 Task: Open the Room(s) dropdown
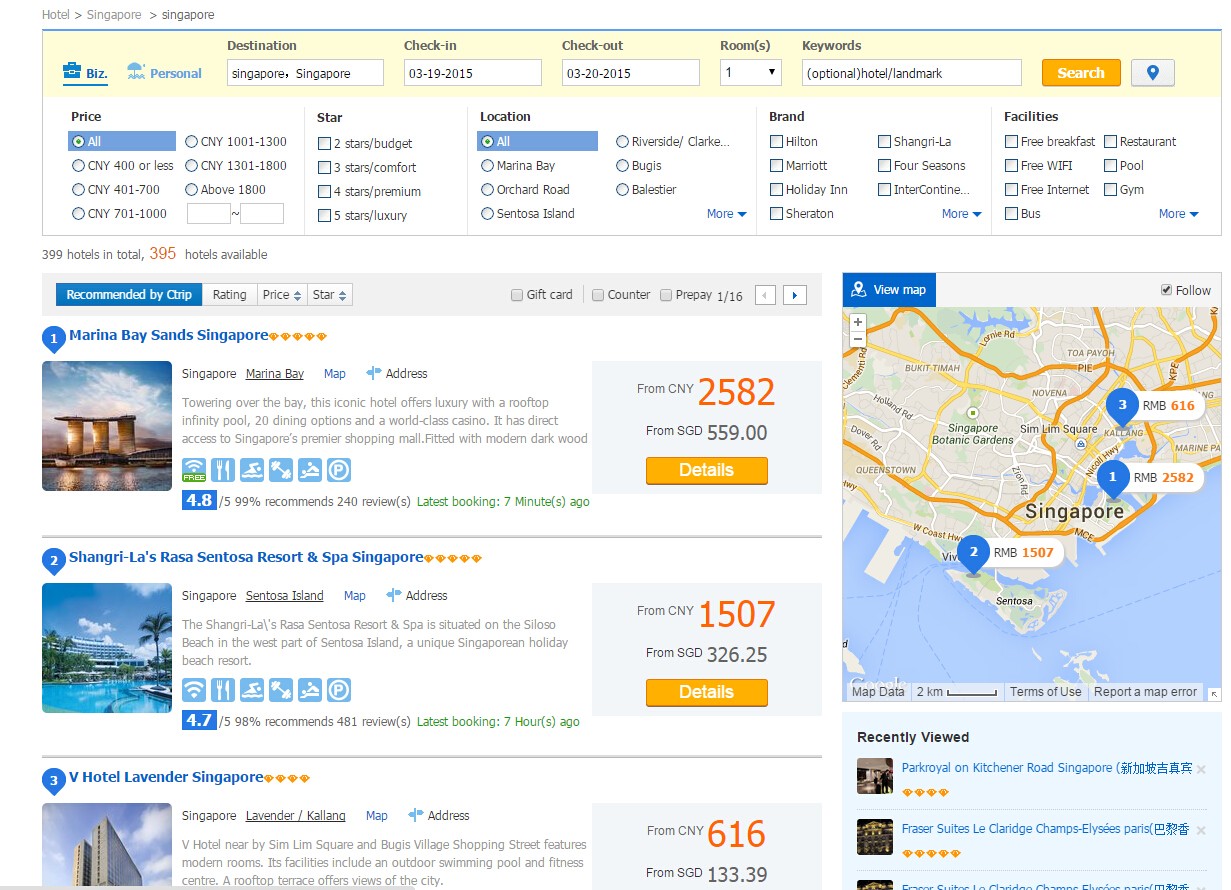click(x=750, y=72)
